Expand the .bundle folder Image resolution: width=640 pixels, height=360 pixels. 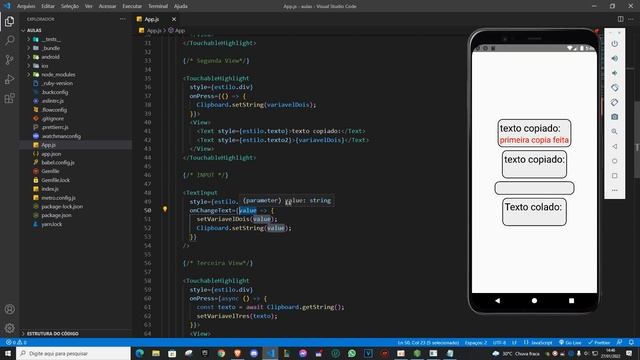(x=51, y=48)
